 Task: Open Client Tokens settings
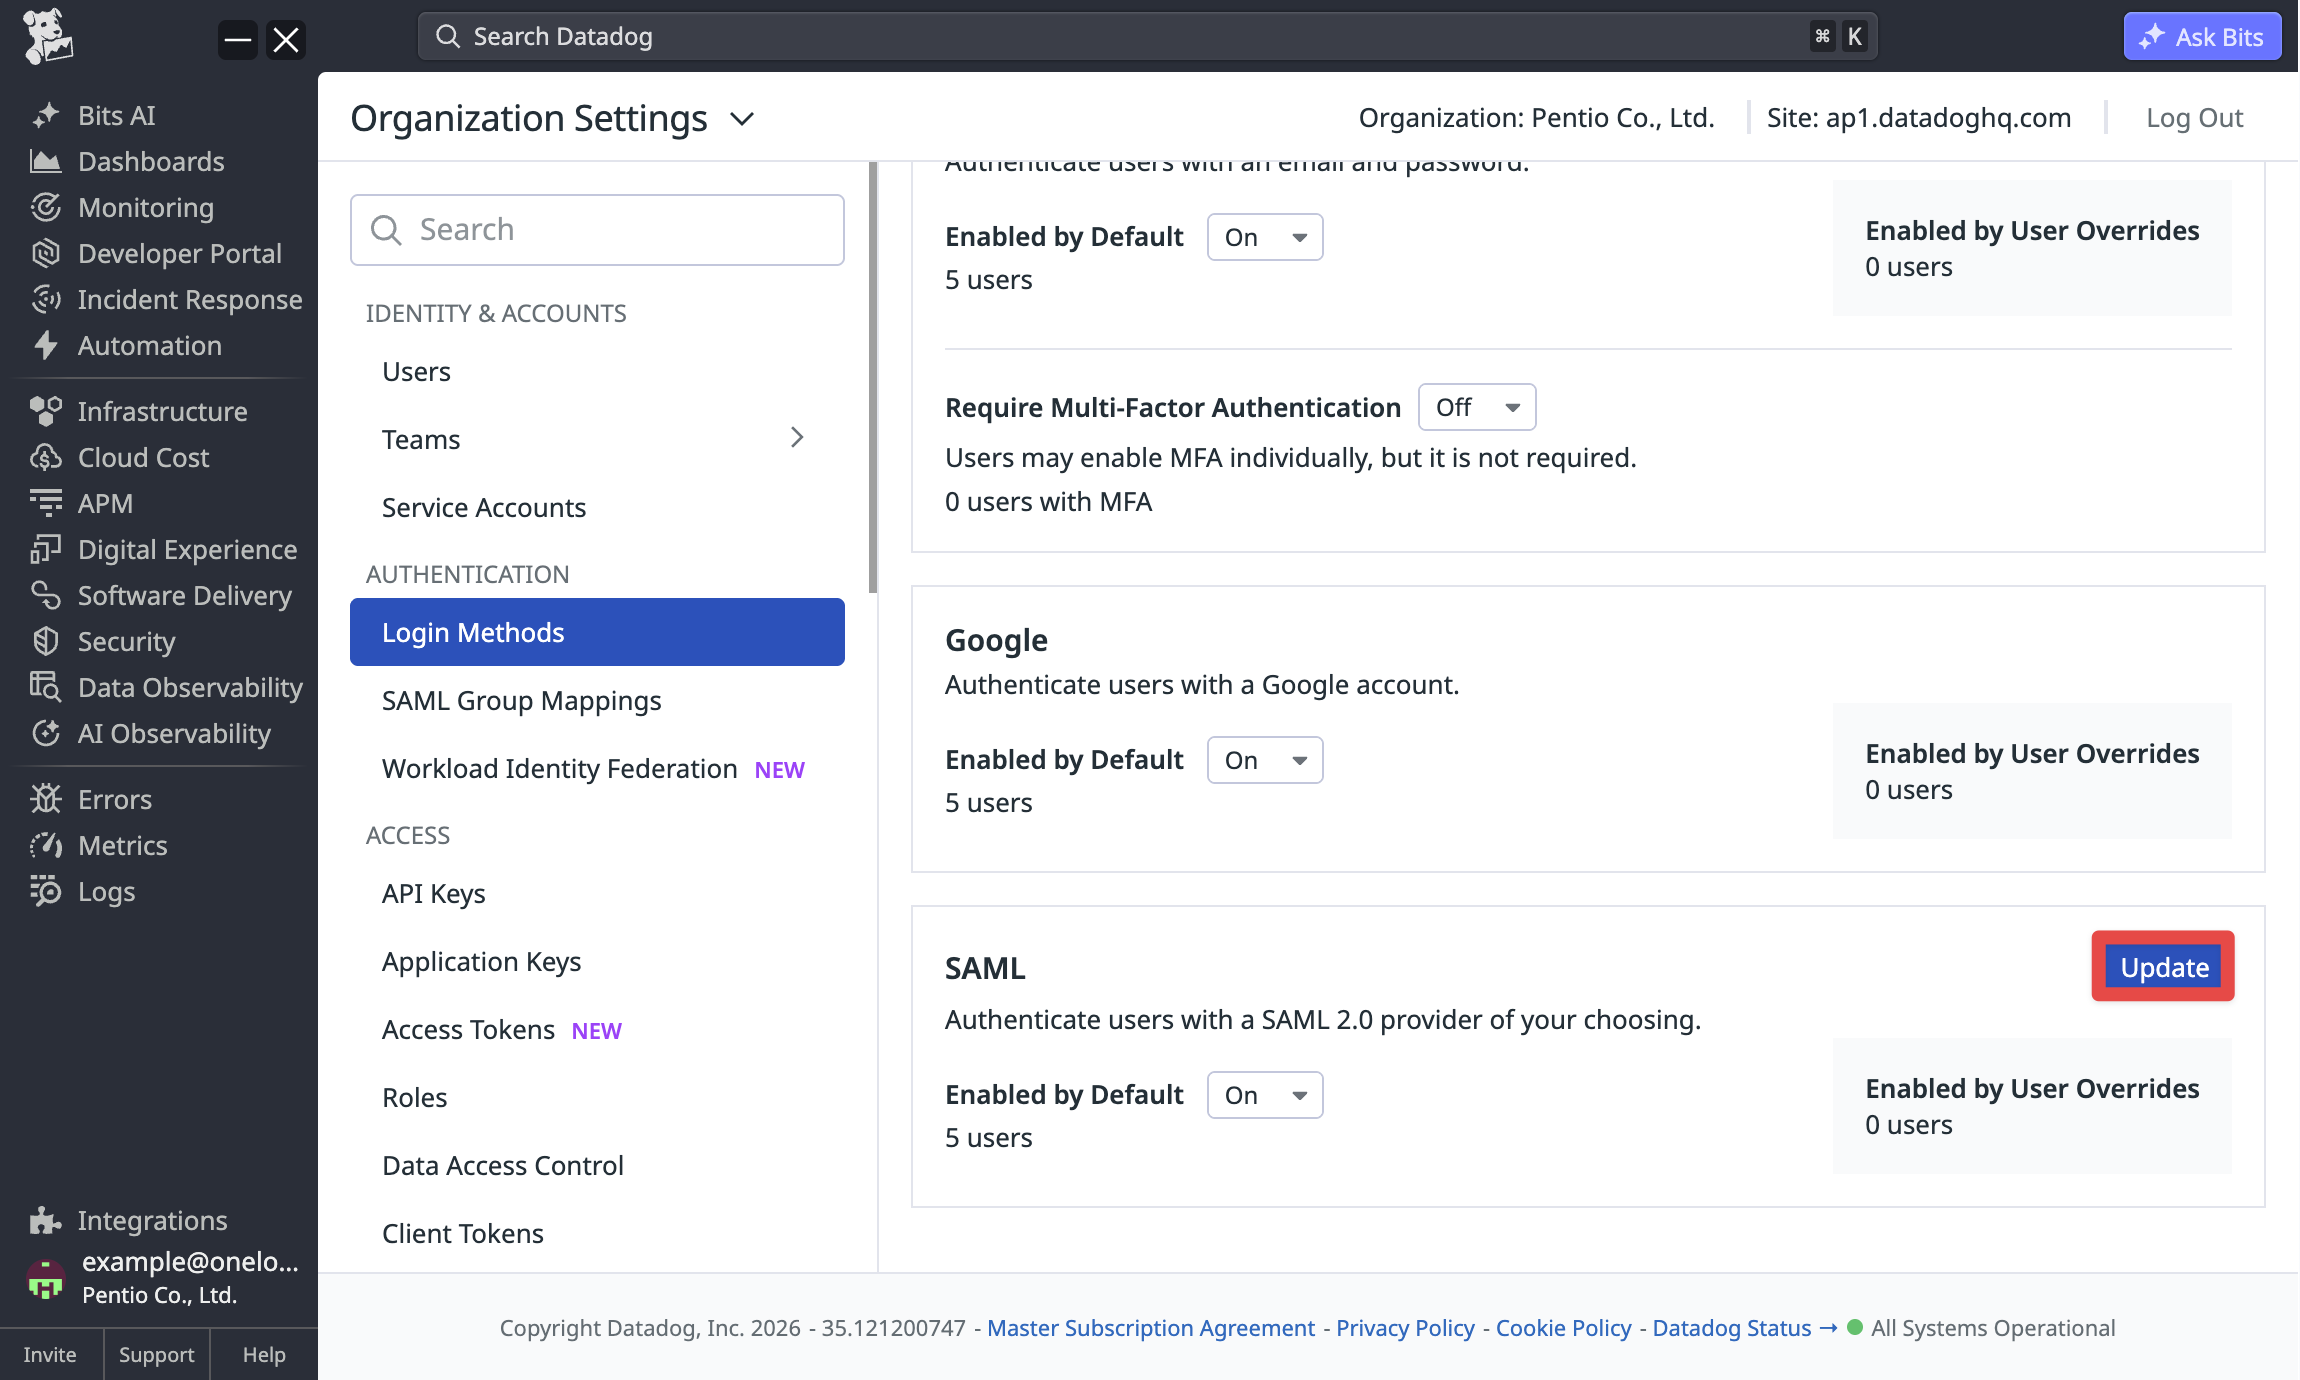597,1233
